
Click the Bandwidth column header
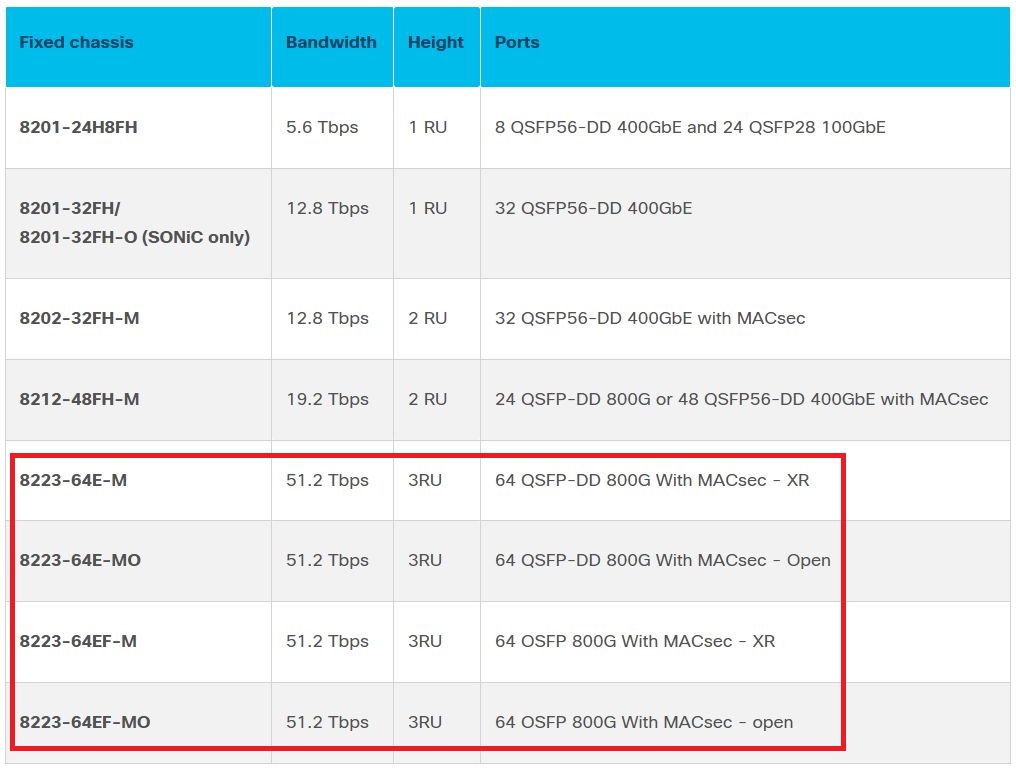(x=331, y=43)
